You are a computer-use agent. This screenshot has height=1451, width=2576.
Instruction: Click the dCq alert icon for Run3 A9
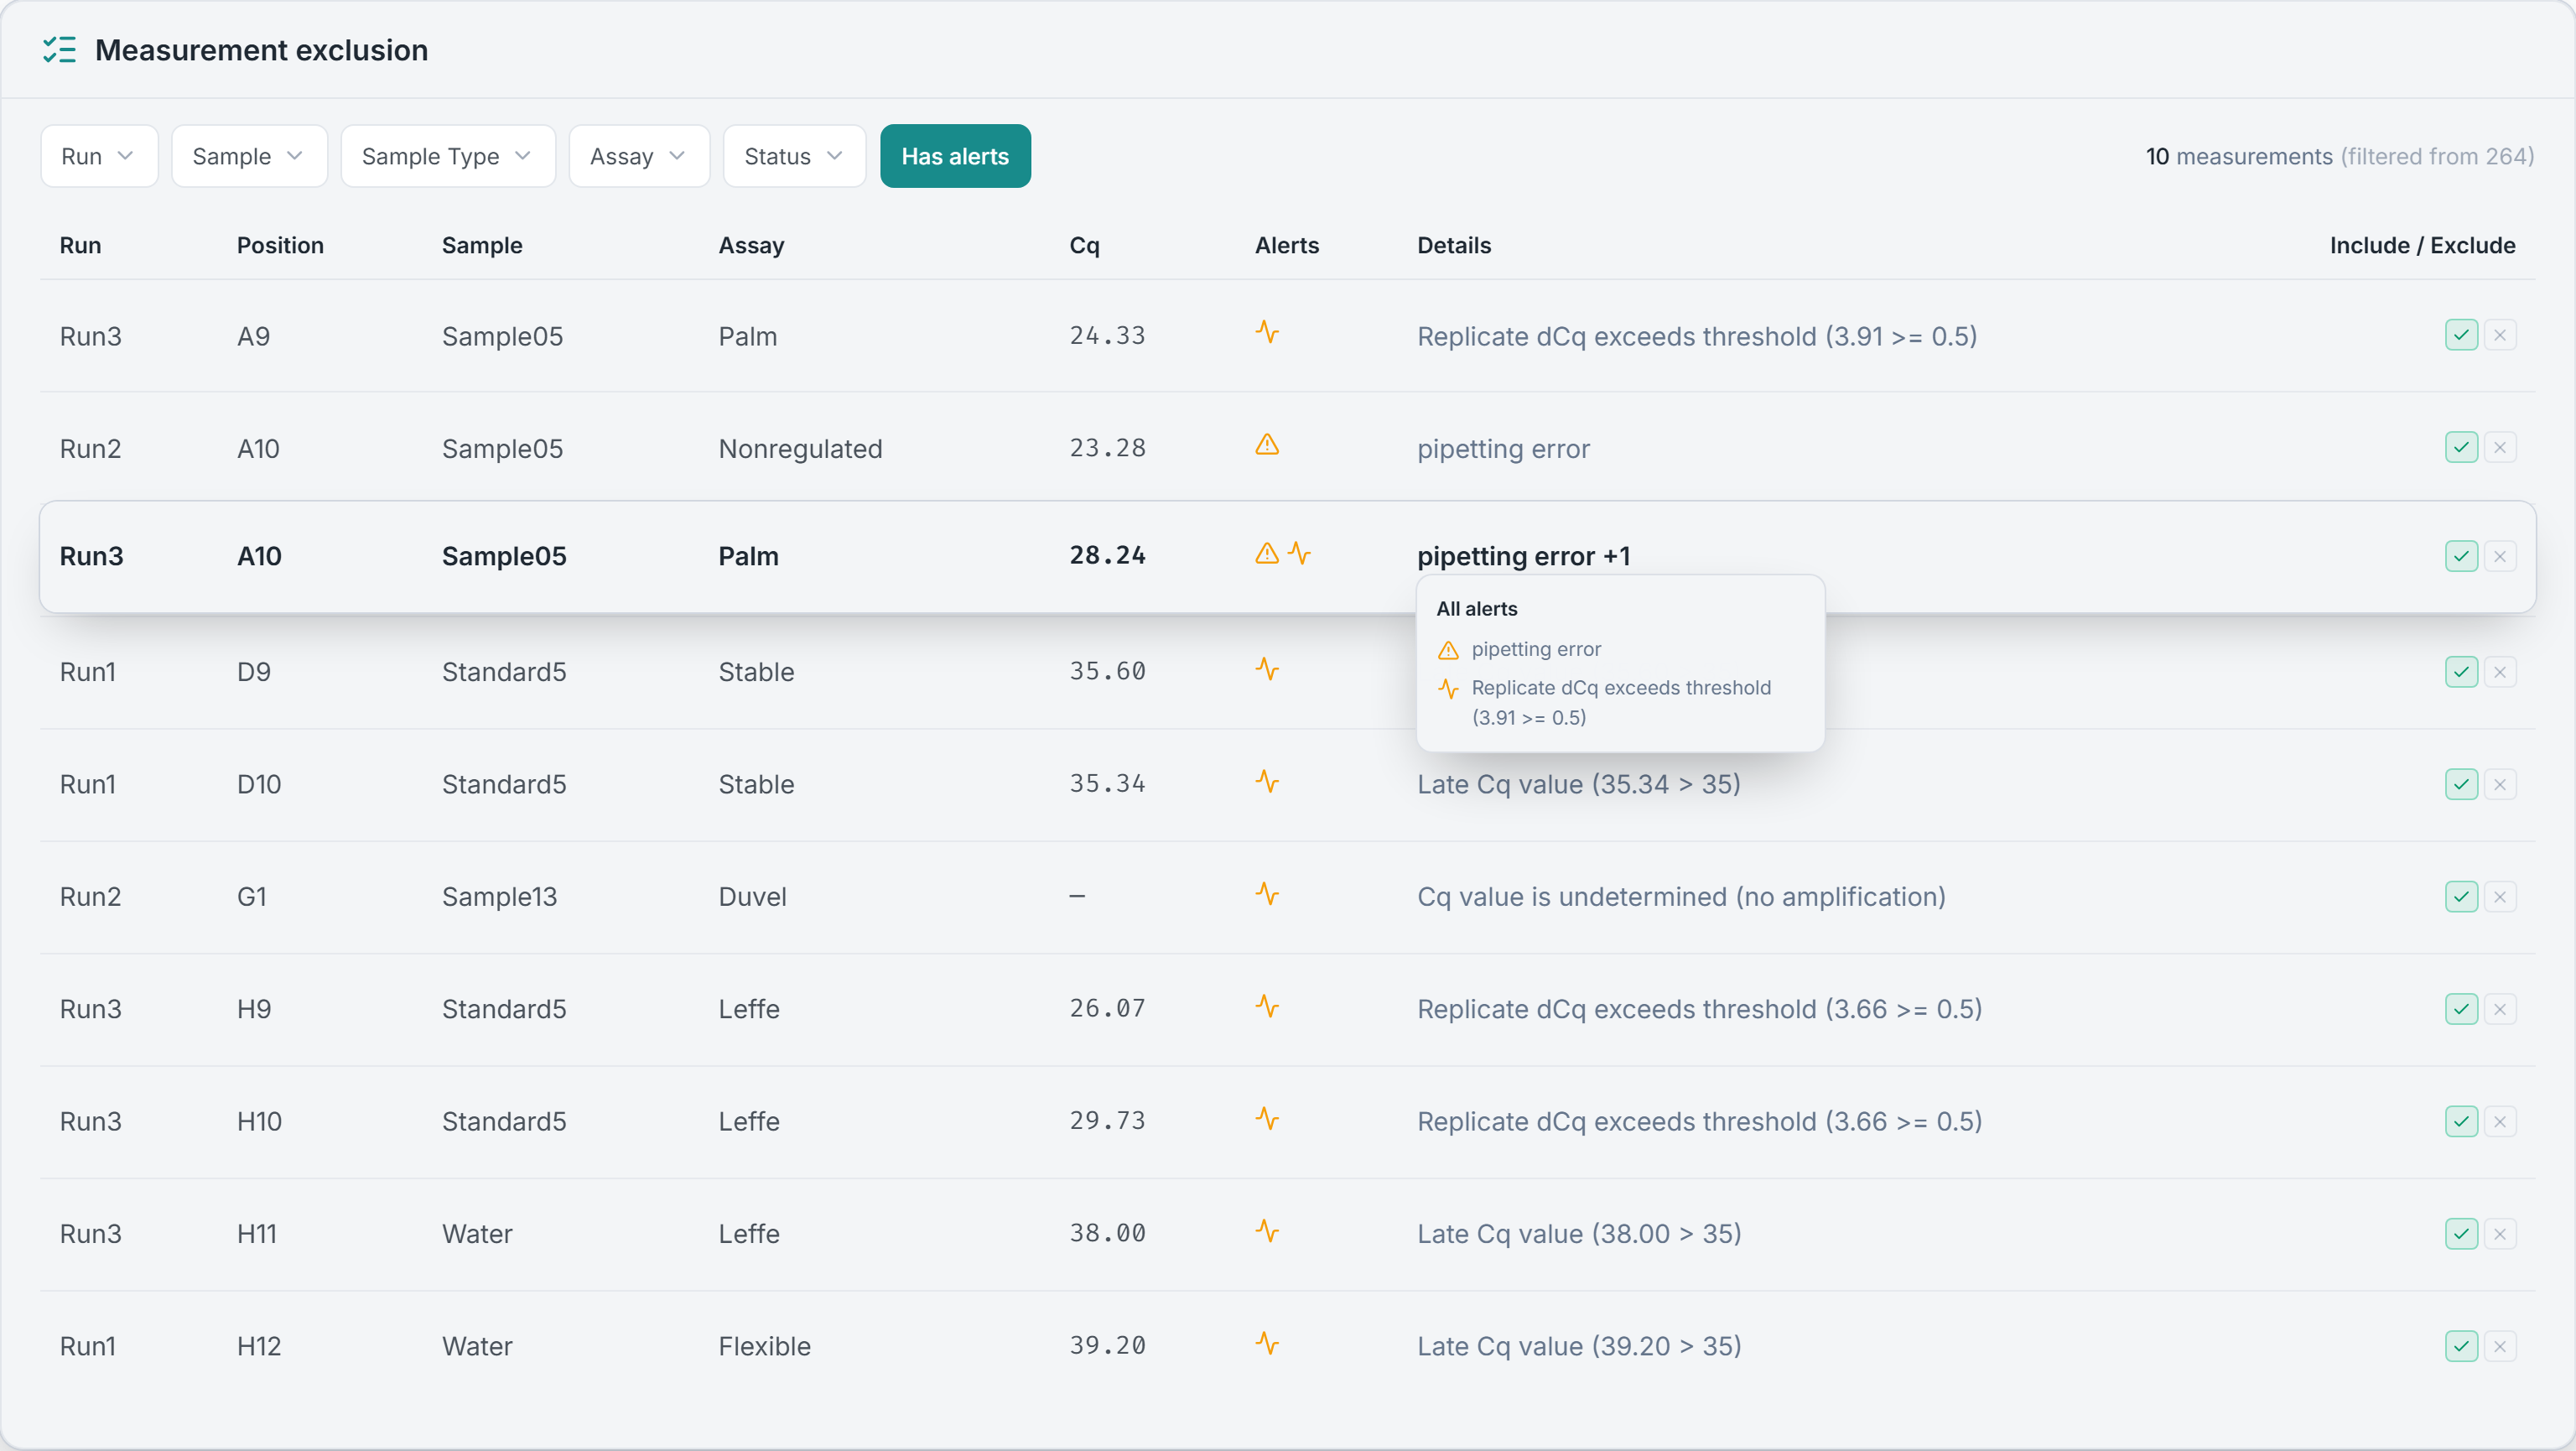coord(1267,332)
